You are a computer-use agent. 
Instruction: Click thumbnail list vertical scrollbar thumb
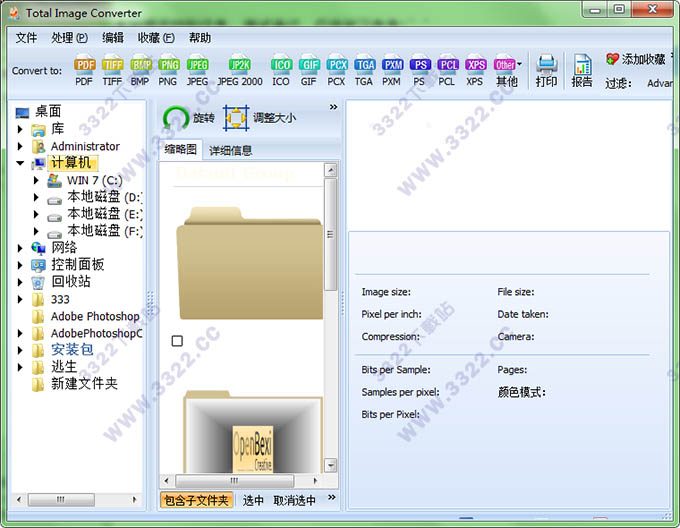tap(330, 235)
